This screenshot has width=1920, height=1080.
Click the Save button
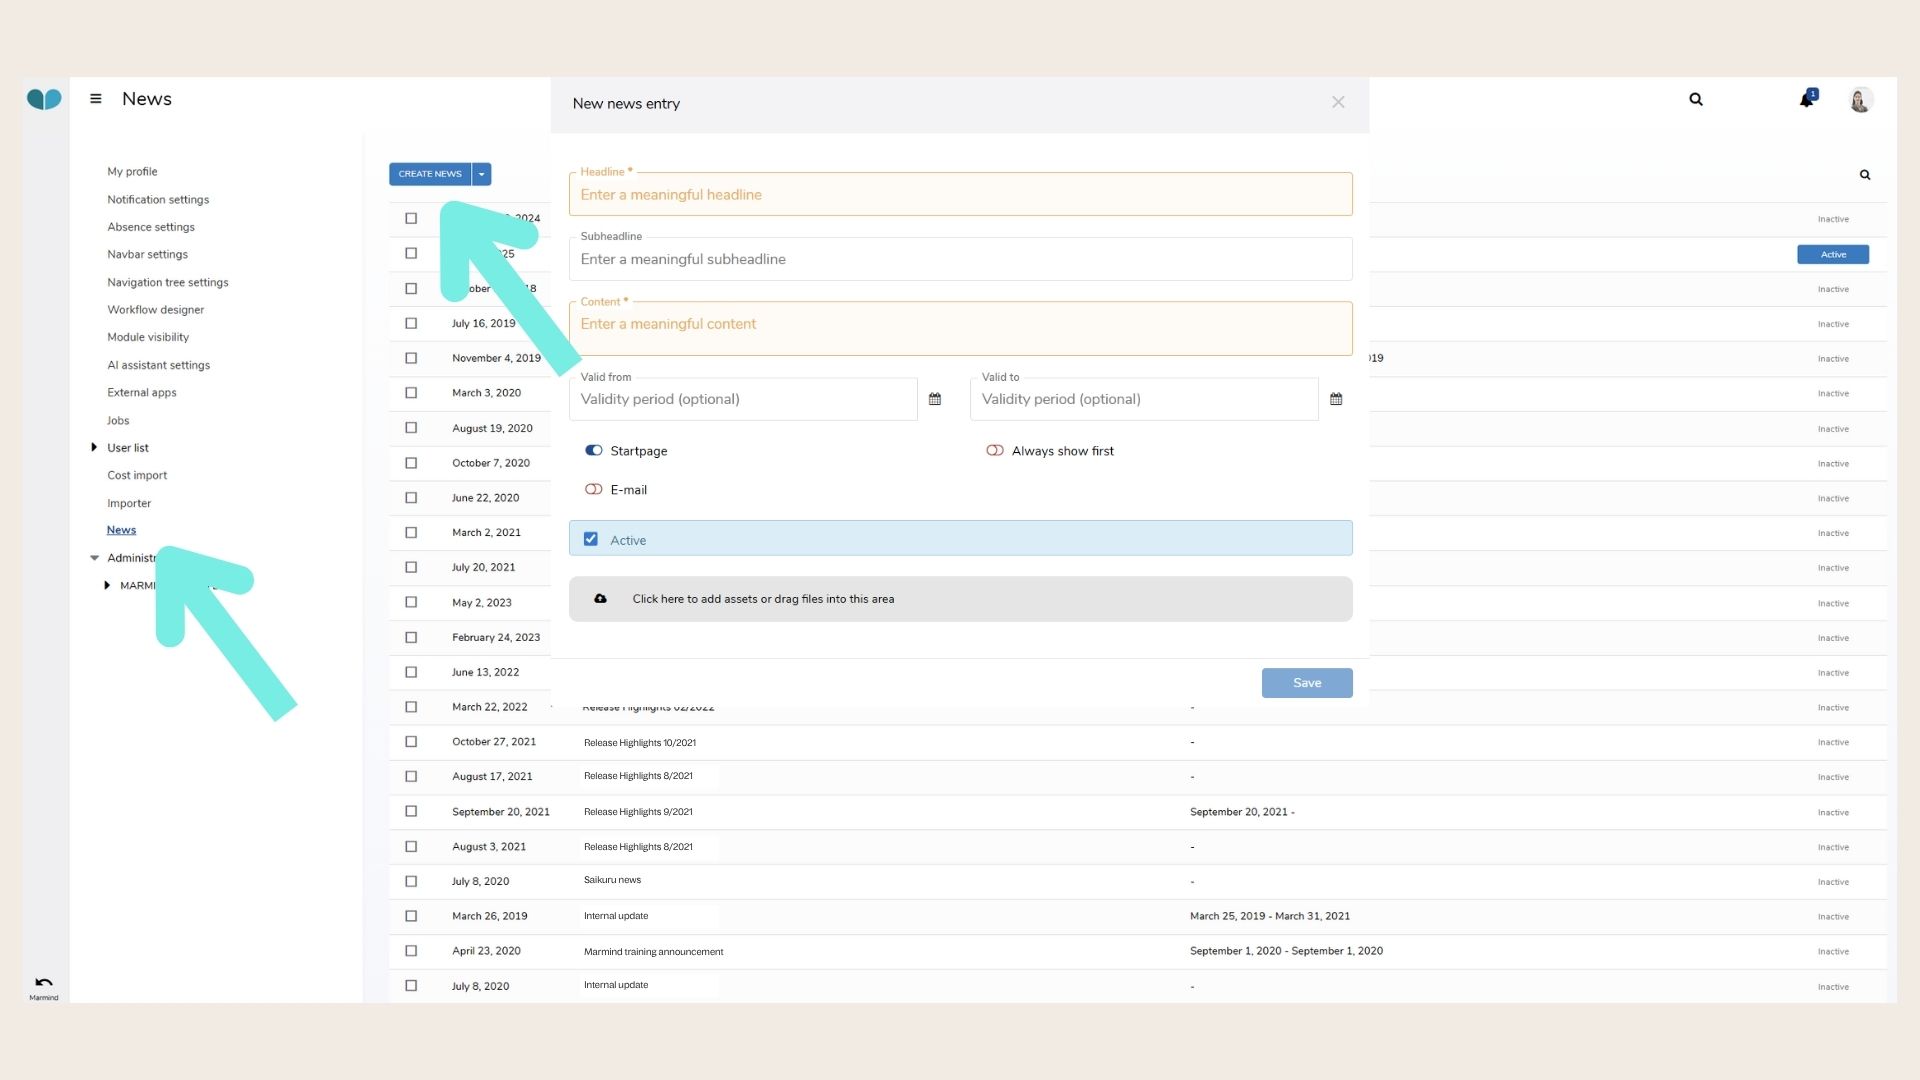tap(1306, 683)
